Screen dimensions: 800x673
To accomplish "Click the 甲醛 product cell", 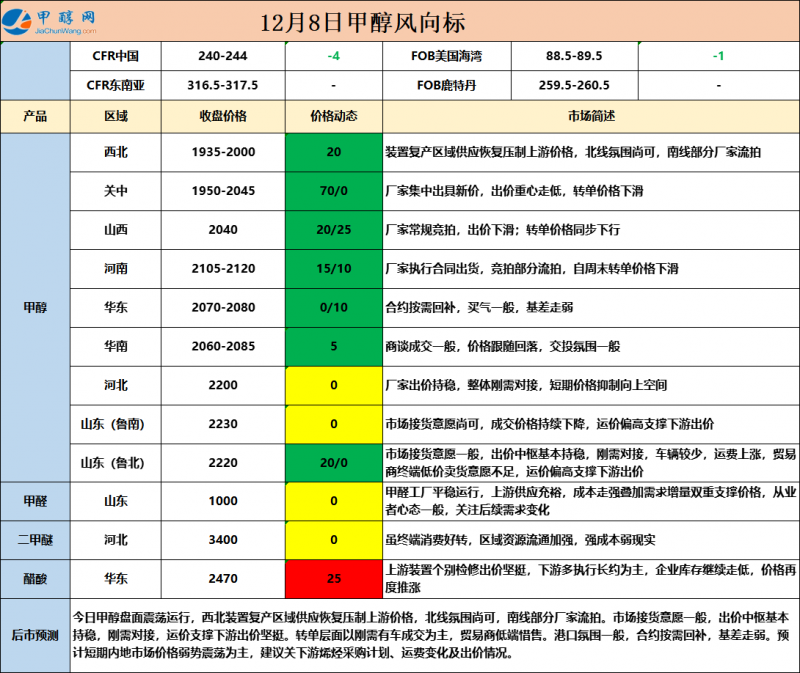I will [x=34, y=500].
